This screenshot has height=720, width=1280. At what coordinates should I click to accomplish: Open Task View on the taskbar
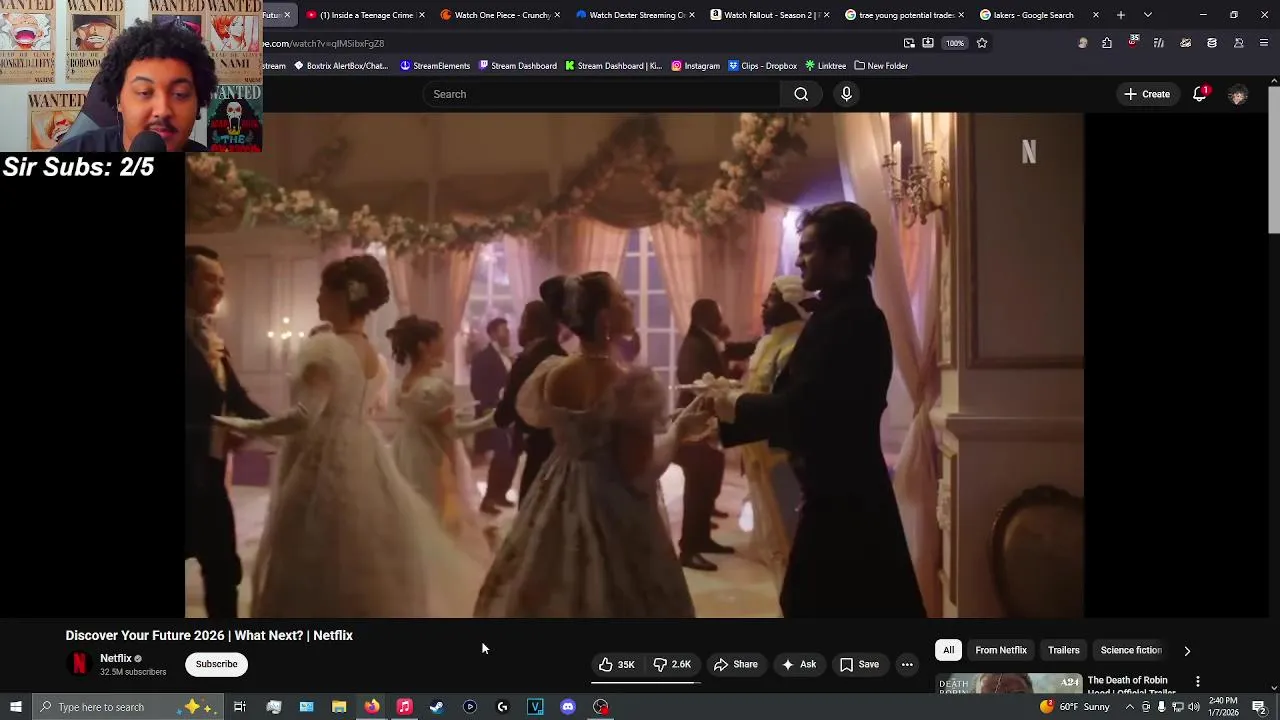click(240, 707)
